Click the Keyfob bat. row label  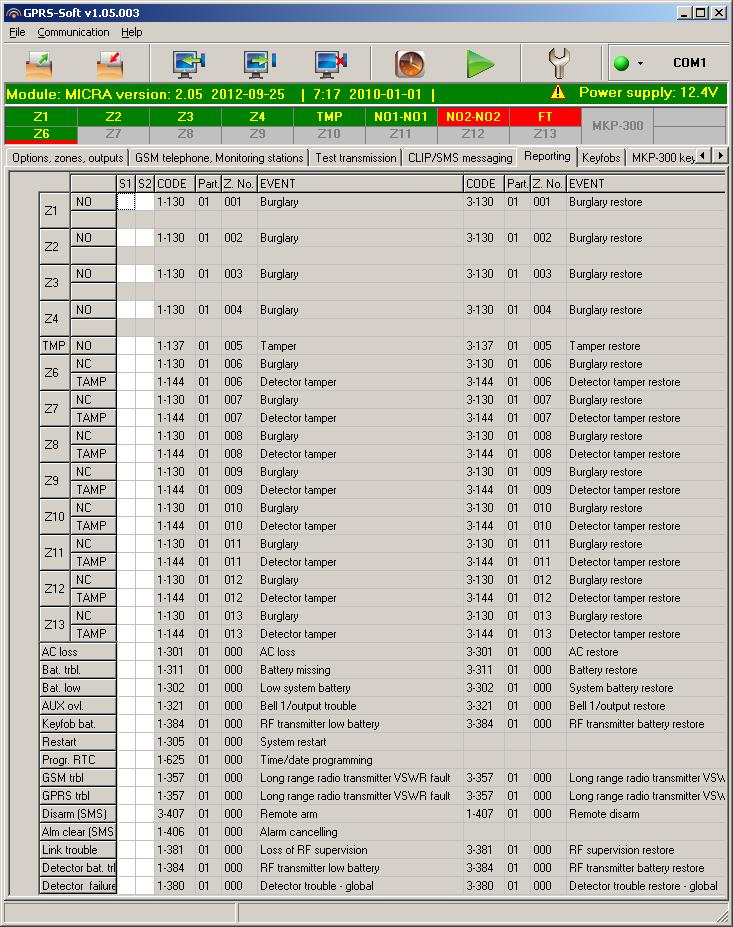click(77, 724)
